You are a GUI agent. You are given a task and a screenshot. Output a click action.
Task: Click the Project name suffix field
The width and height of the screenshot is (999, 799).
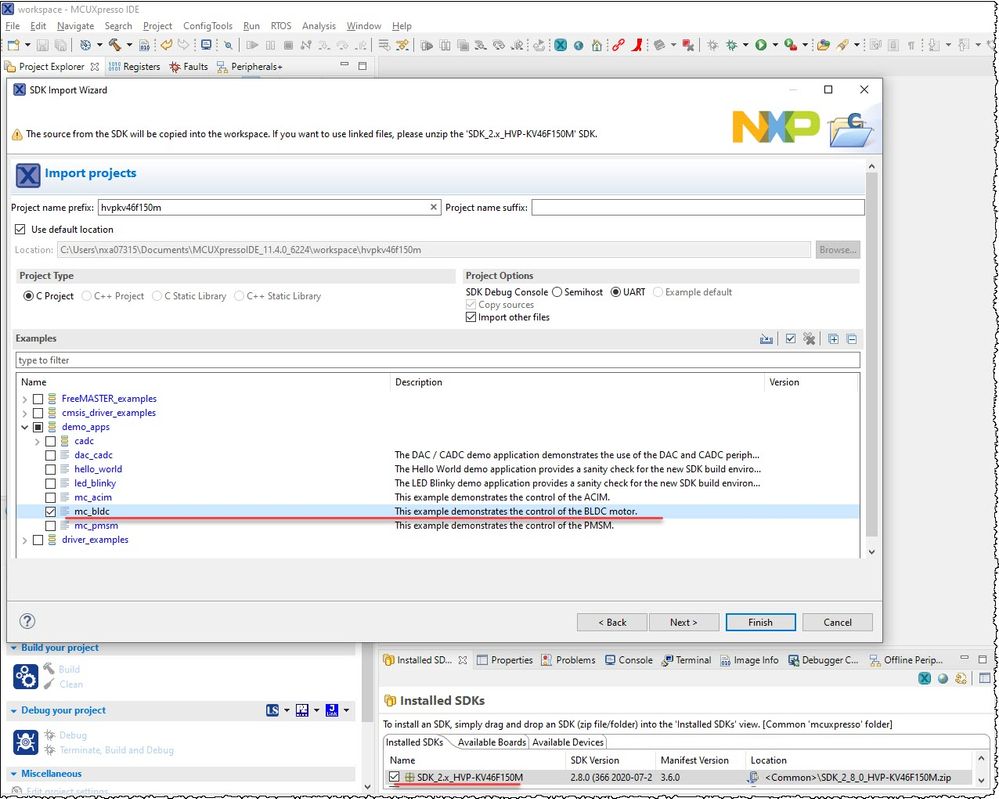[x=698, y=207]
